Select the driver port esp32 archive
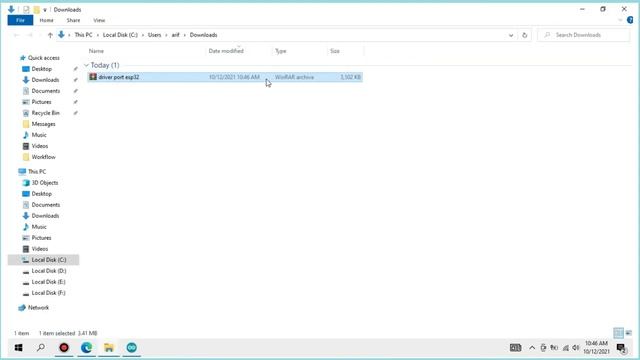640x360 pixels. pyautogui.click(x=225, y=77)
